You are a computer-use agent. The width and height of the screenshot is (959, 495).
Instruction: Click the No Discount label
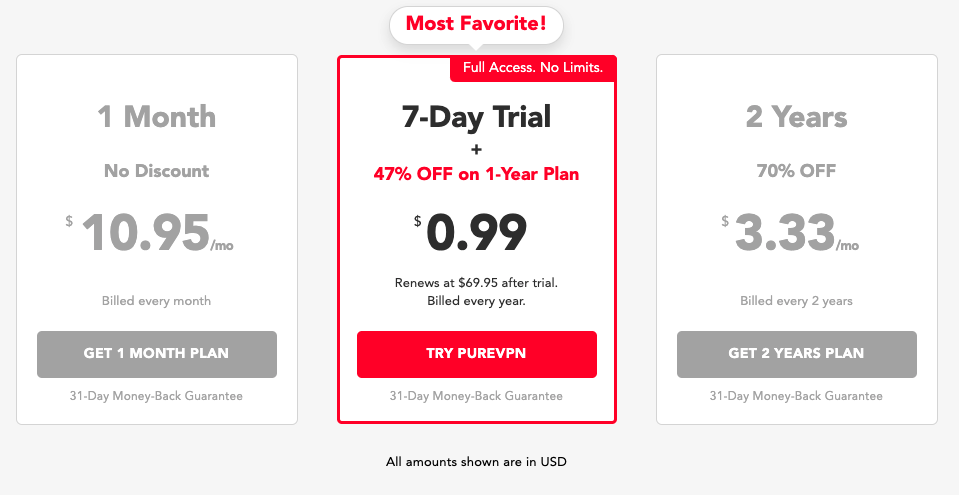pos(157,171)
